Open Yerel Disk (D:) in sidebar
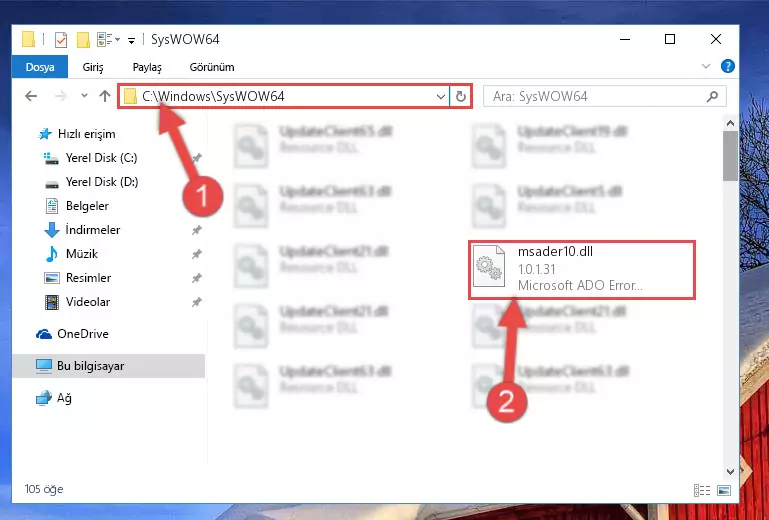The width and height of the screenshot is (769, 520). tap(91, 182)
